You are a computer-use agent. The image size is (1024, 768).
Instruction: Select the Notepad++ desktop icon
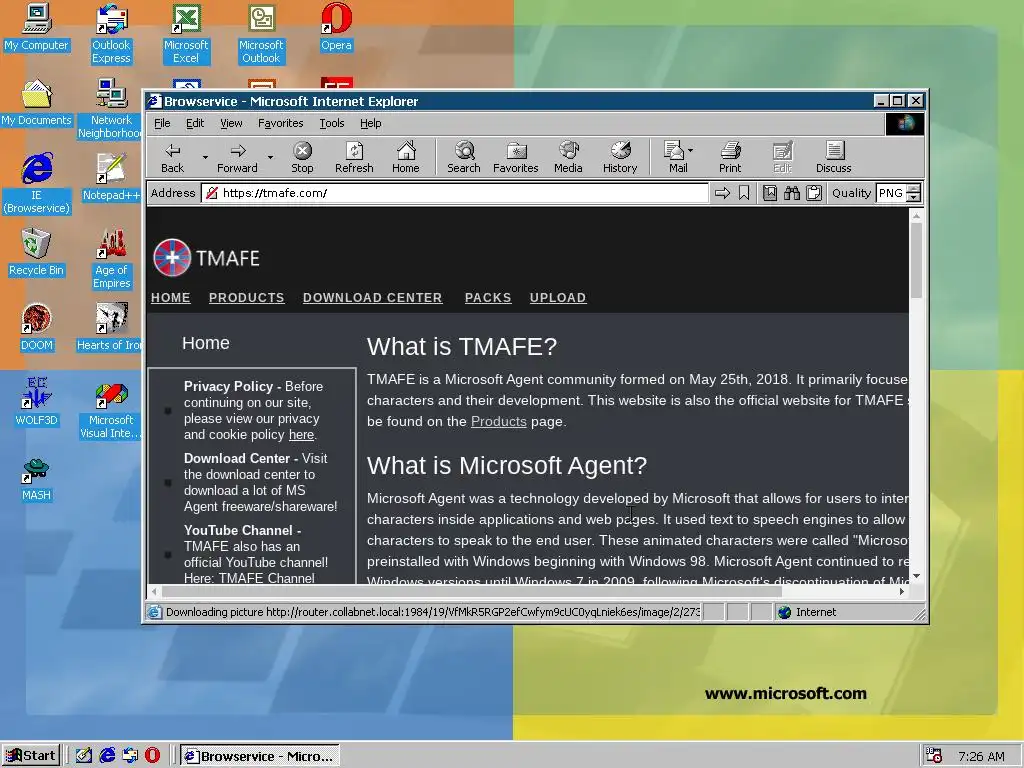point(111,178)
